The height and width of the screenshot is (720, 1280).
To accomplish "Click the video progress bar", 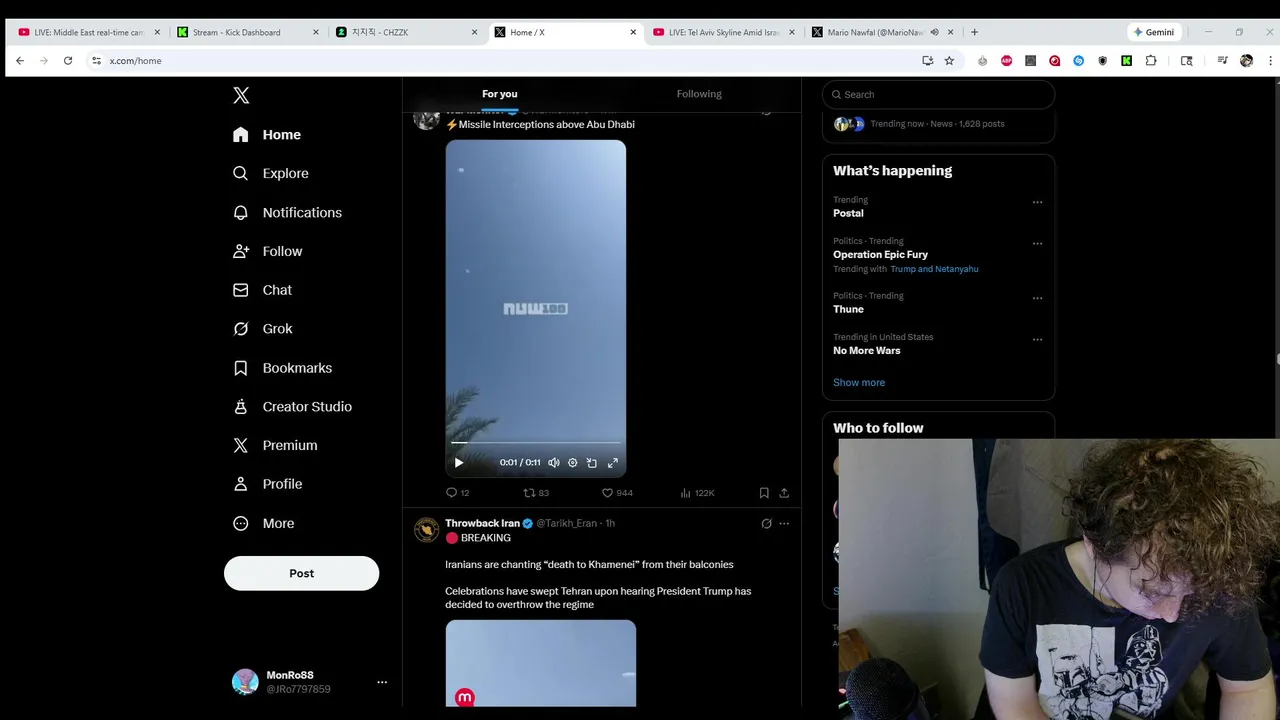I will click(x=536, y=442).
